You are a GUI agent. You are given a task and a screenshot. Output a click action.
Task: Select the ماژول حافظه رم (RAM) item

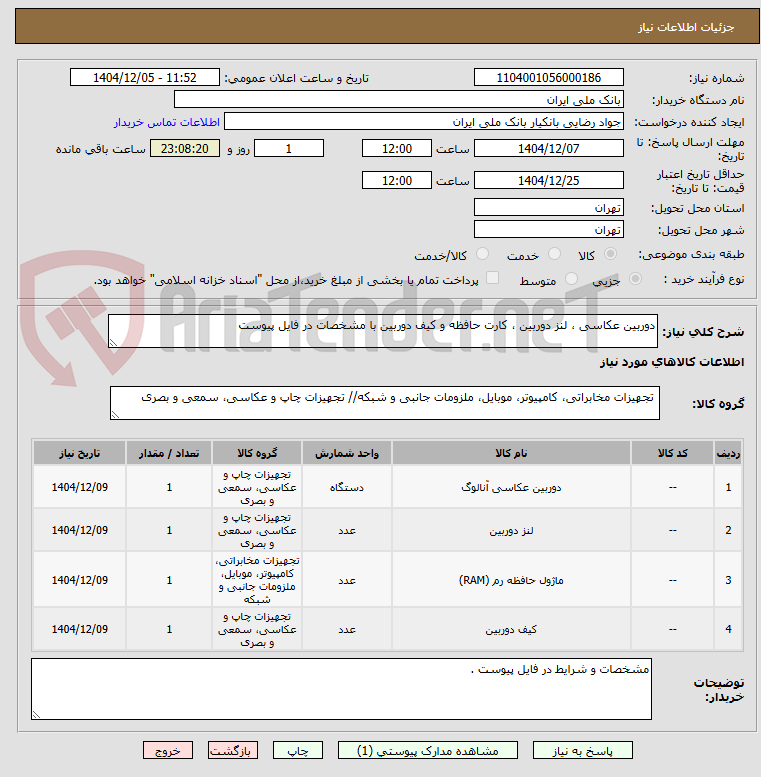point(511,580)
